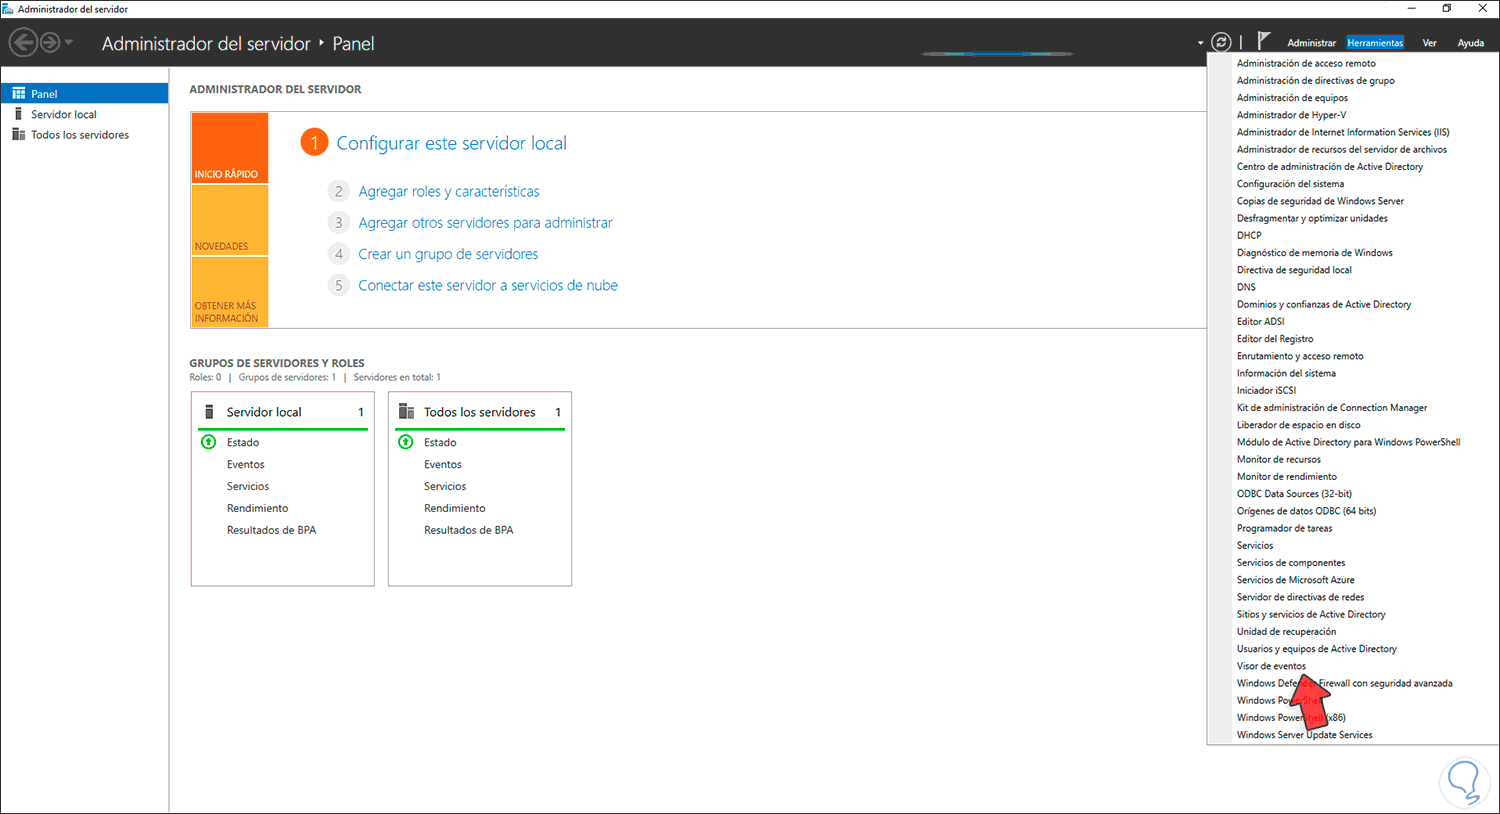Click Agregar roles y características link
The height and width of the screenshot is (814, 1500).
pos(448,191)
